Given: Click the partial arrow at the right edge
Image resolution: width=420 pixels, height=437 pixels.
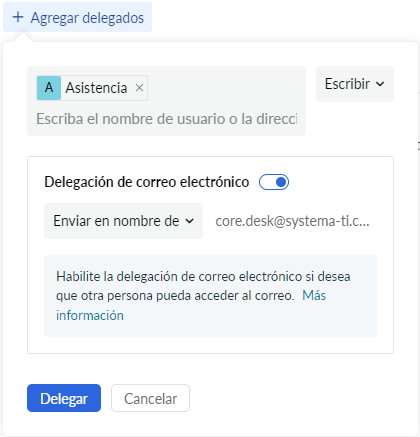Looking at the screenshot, I should [x=418, y=146].
